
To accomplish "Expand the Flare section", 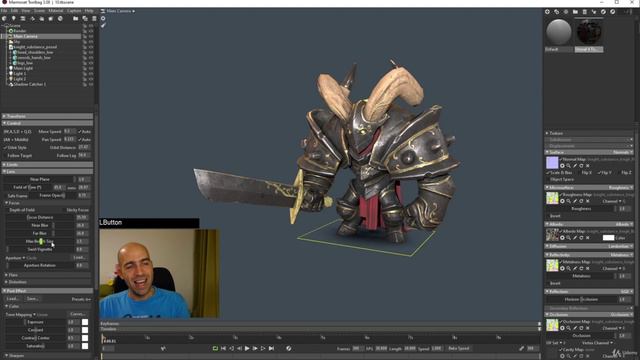I will [x=47, y=275].
